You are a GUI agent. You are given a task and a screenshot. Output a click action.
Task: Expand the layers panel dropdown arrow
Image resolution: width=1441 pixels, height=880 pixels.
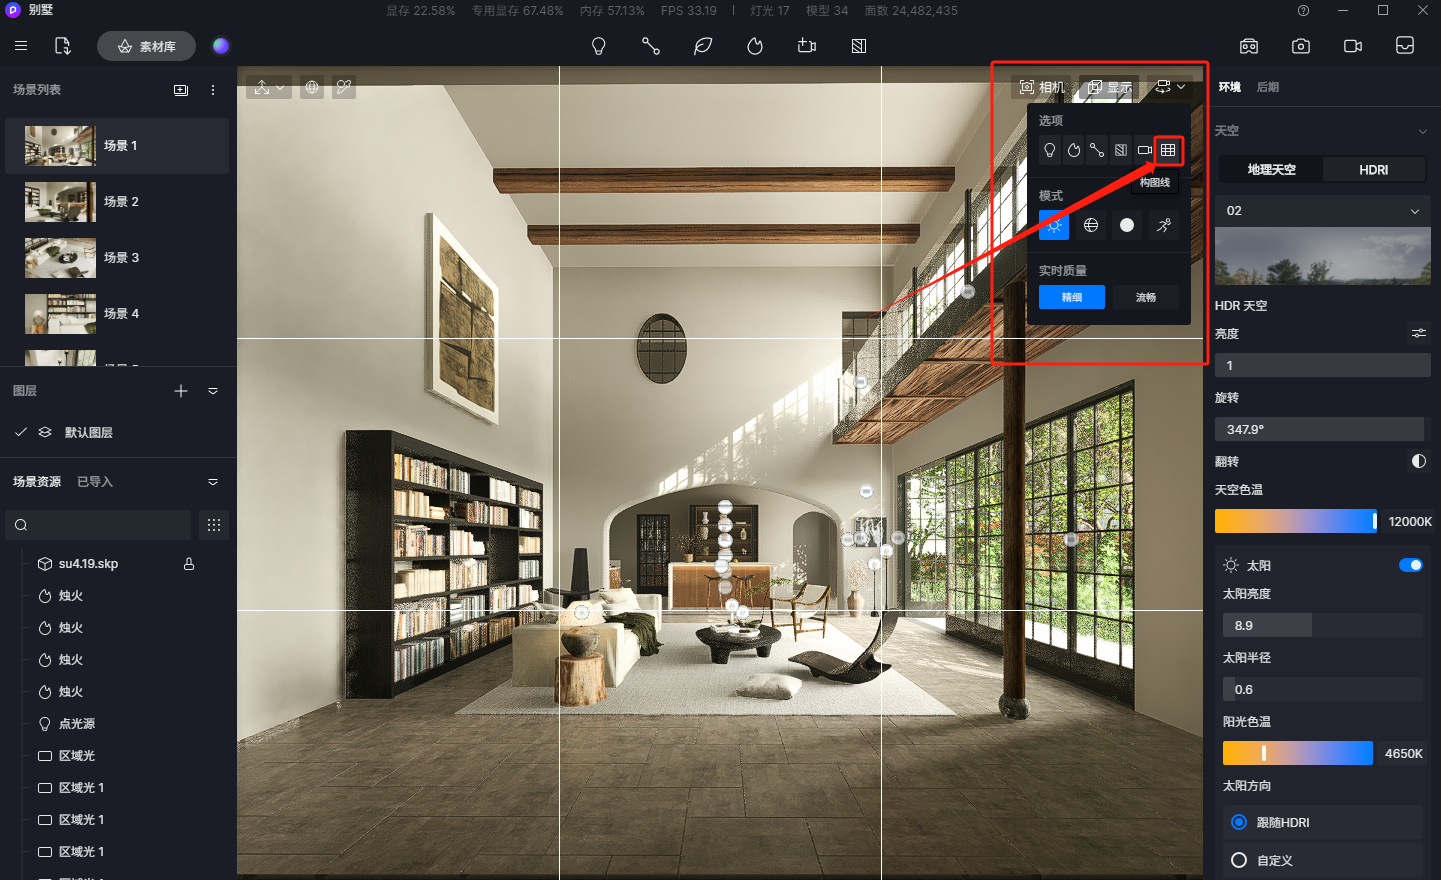pos(213,391)
